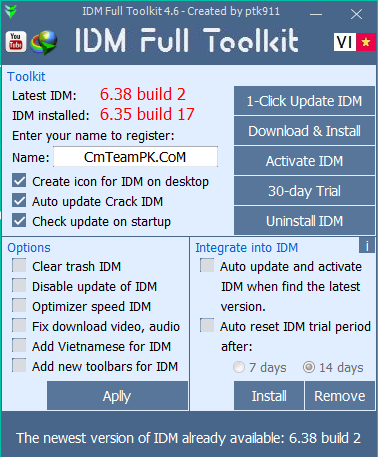The width and height of the screenshot is (378, 457).
Task: Enable Optimizer speed IDM option
Action: point(19,306)
